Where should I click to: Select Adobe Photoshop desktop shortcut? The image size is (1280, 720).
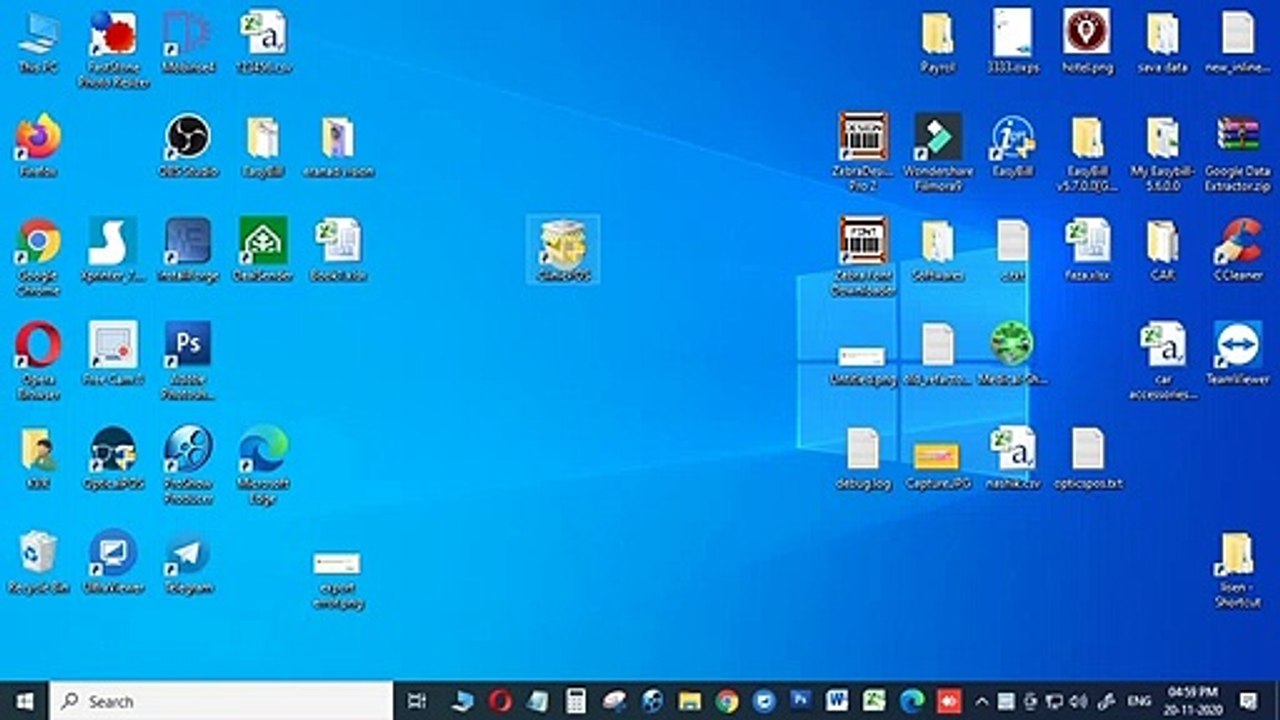[188, 361]
